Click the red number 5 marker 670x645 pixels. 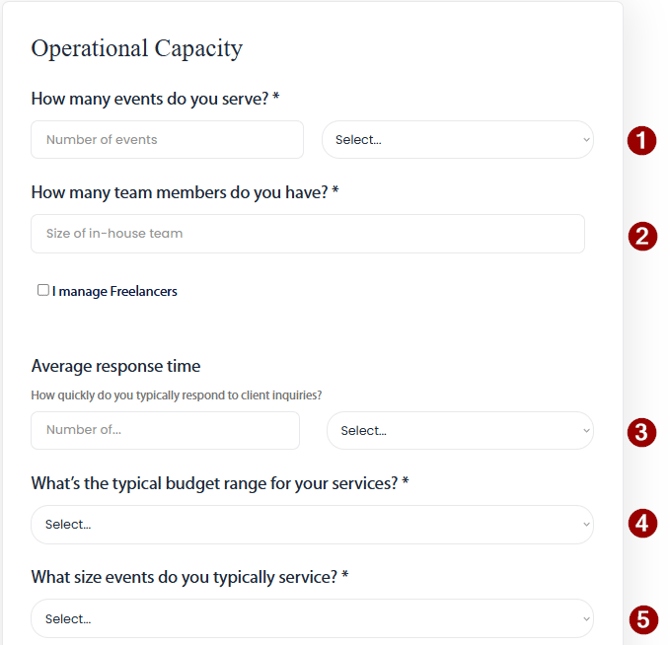(x=643, y=620)
